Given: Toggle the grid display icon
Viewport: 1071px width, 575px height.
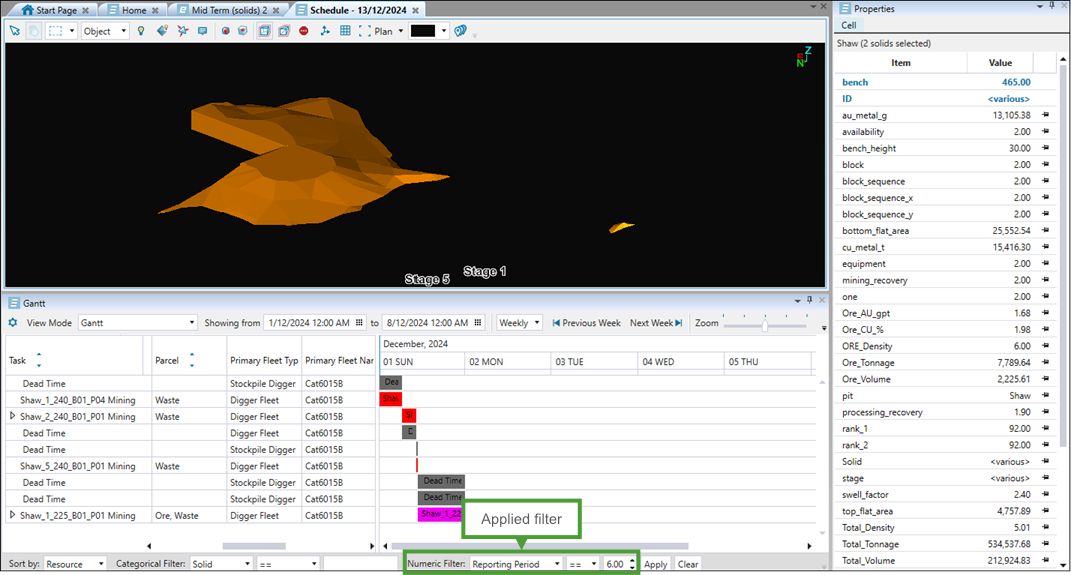Looking at the screenshot, I should (x=345, y=31).
